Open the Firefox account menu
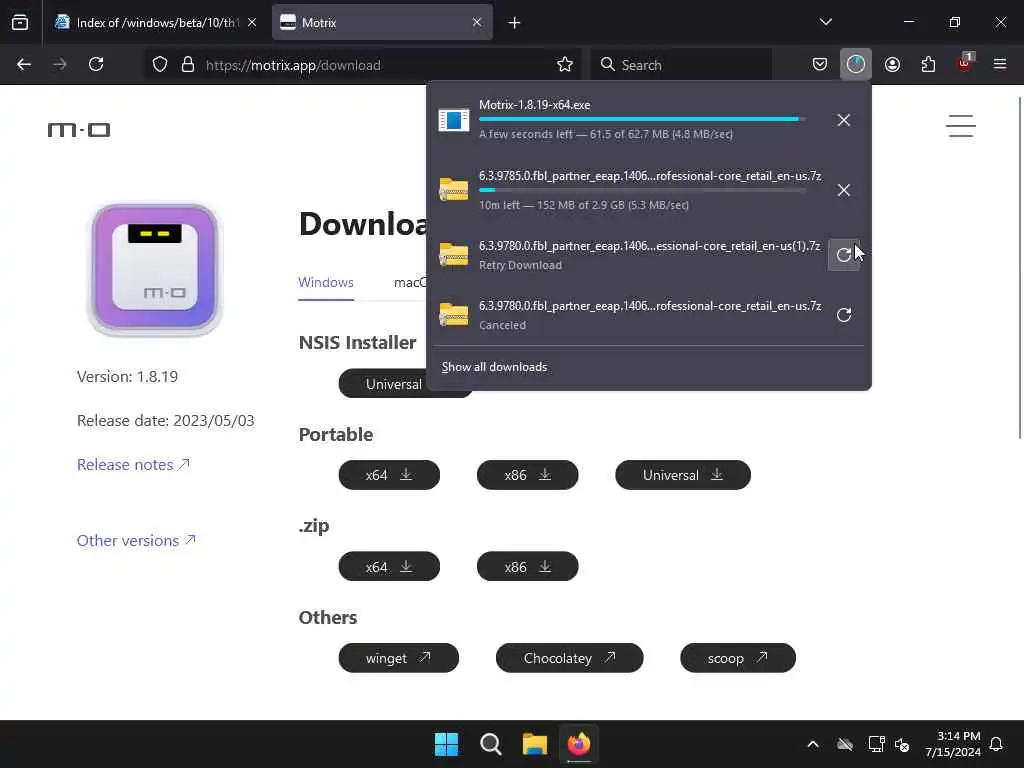 click(892, 65)
